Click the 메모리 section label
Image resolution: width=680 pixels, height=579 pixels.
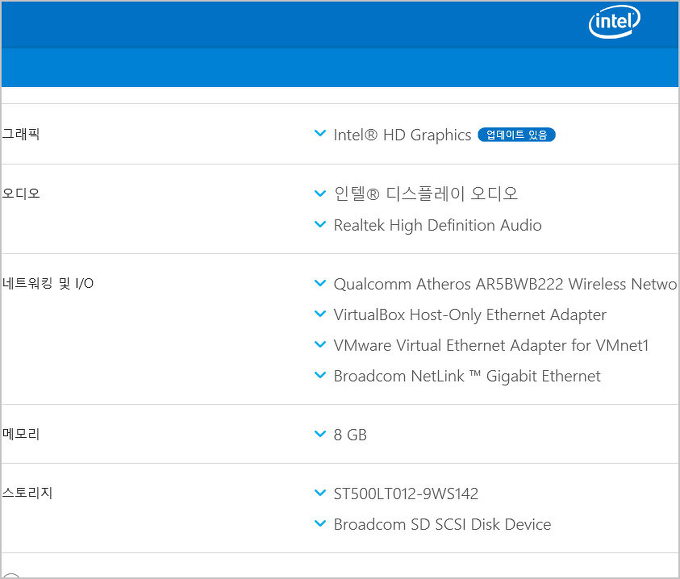click(x=21, y=434)
